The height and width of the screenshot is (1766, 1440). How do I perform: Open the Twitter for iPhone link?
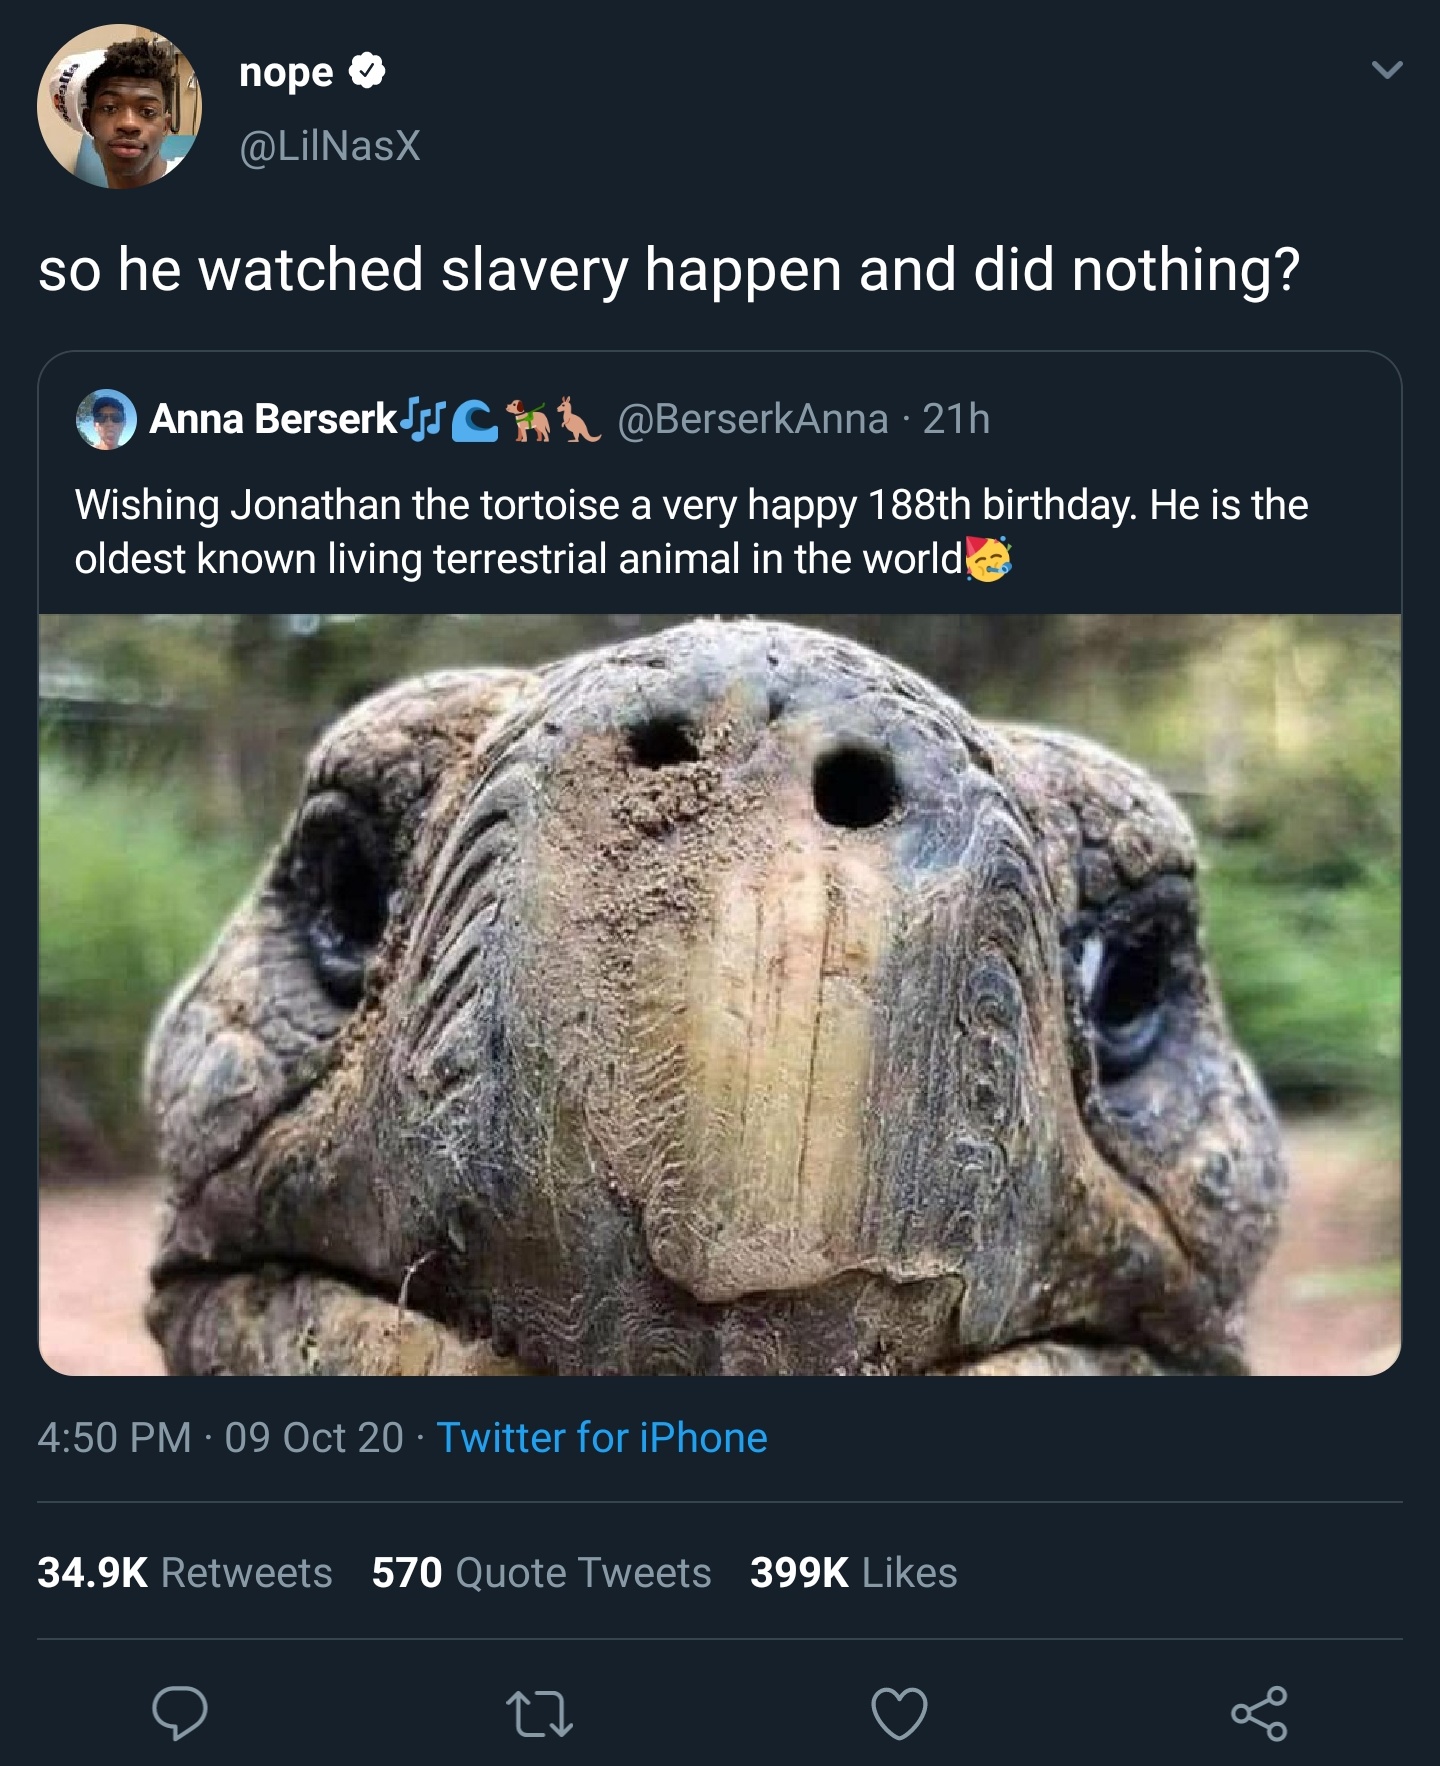click(x=602, y=1438)
